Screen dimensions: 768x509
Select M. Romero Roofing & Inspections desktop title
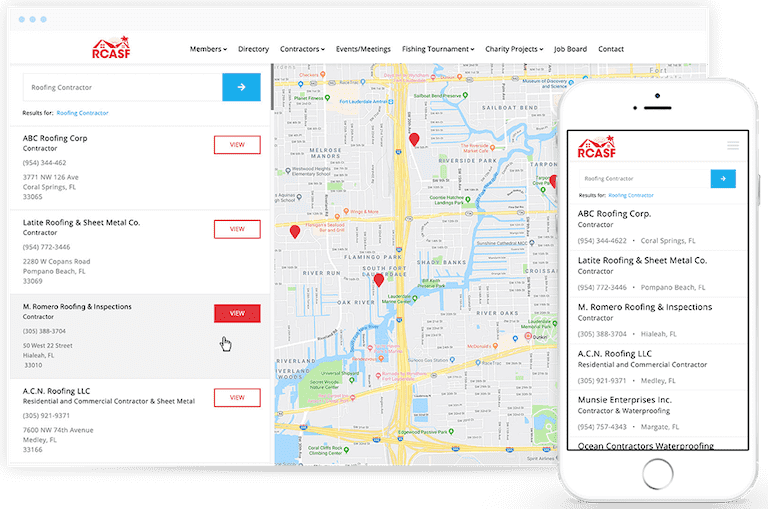coord(77,307)
